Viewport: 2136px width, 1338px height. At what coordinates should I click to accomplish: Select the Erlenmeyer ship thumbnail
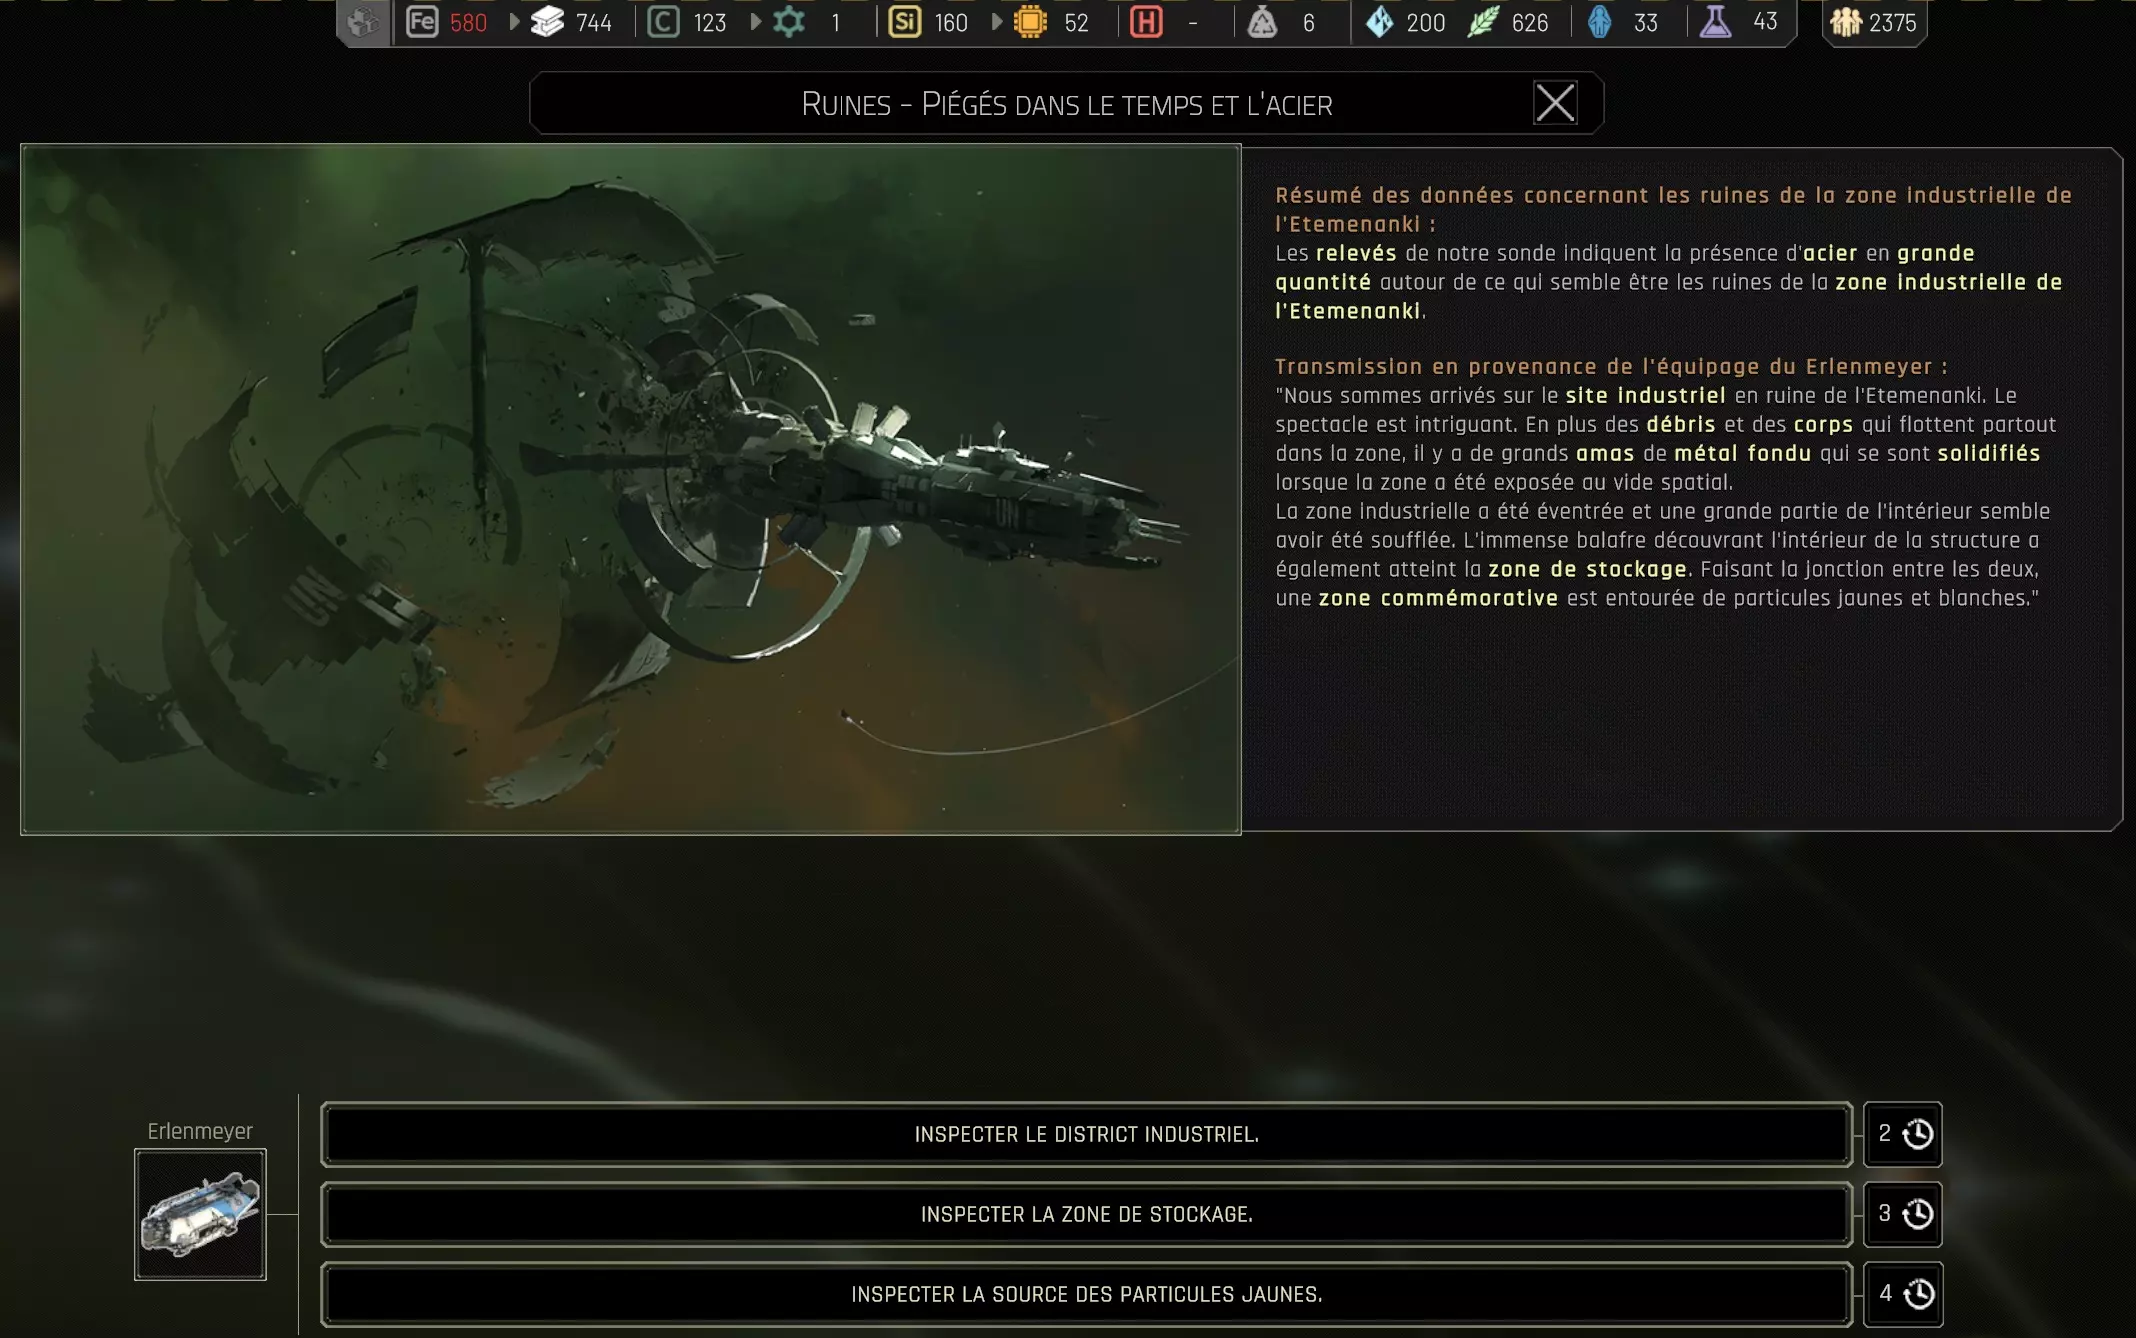point(200,1214)
